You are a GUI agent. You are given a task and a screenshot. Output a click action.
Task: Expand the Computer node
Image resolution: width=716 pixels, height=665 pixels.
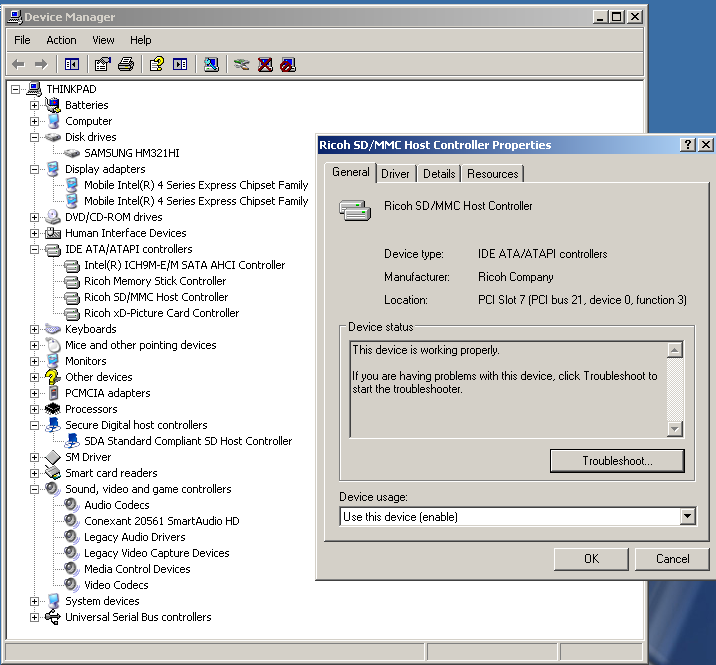coord(34,121)
